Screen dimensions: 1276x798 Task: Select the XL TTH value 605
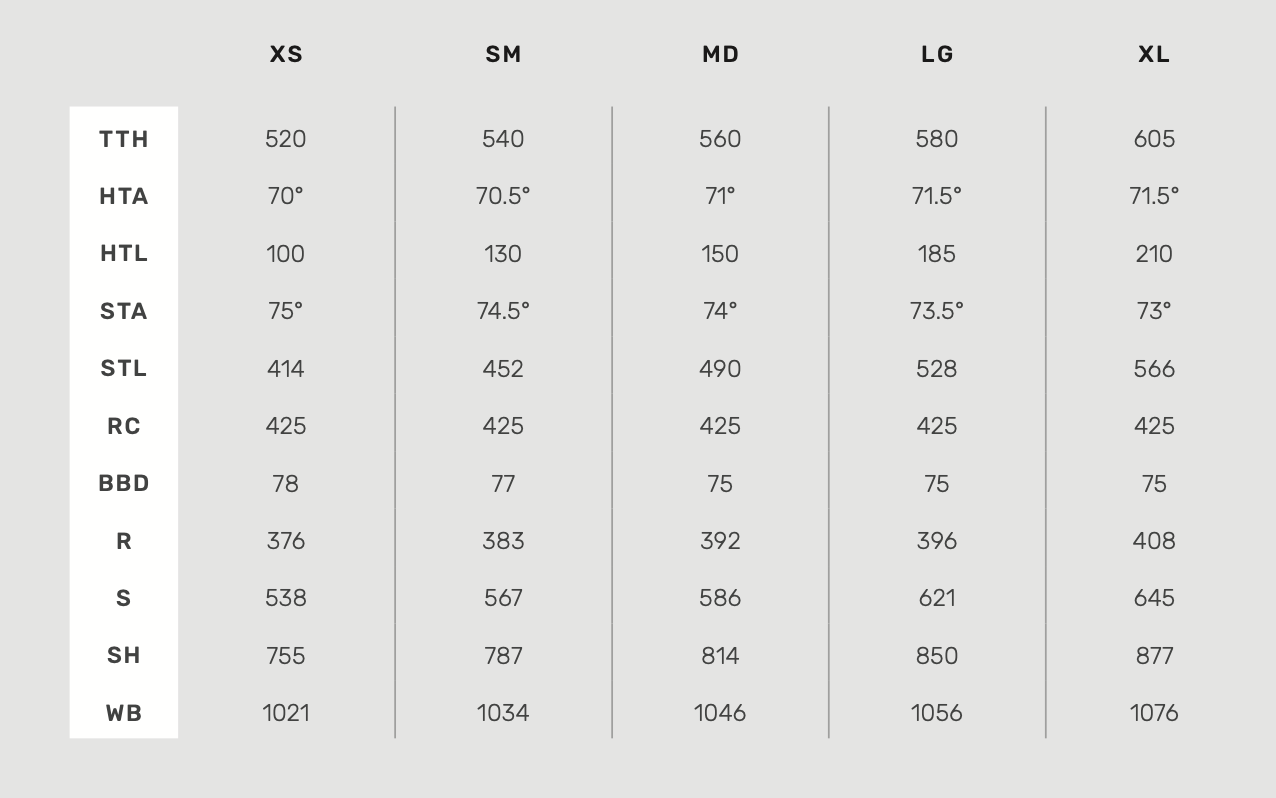1154,139
